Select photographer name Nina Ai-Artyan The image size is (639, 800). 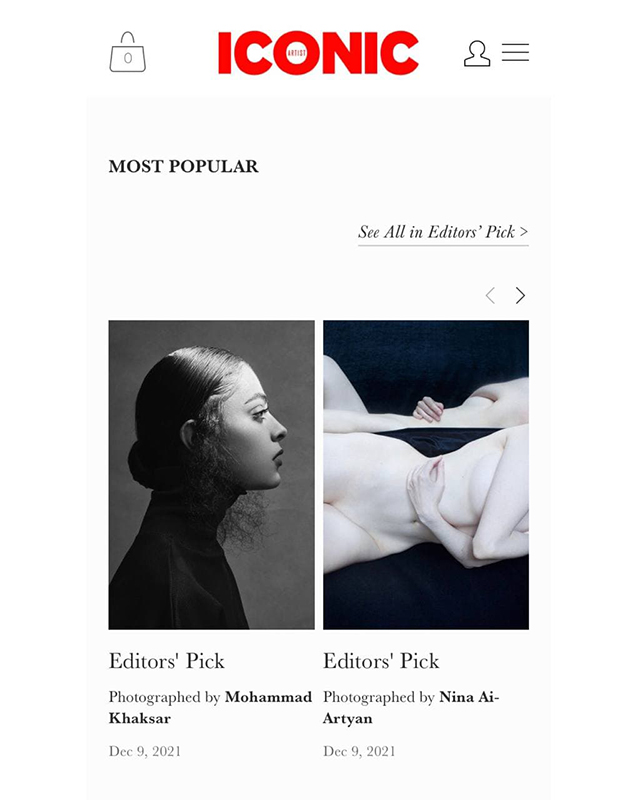[411, 708]
